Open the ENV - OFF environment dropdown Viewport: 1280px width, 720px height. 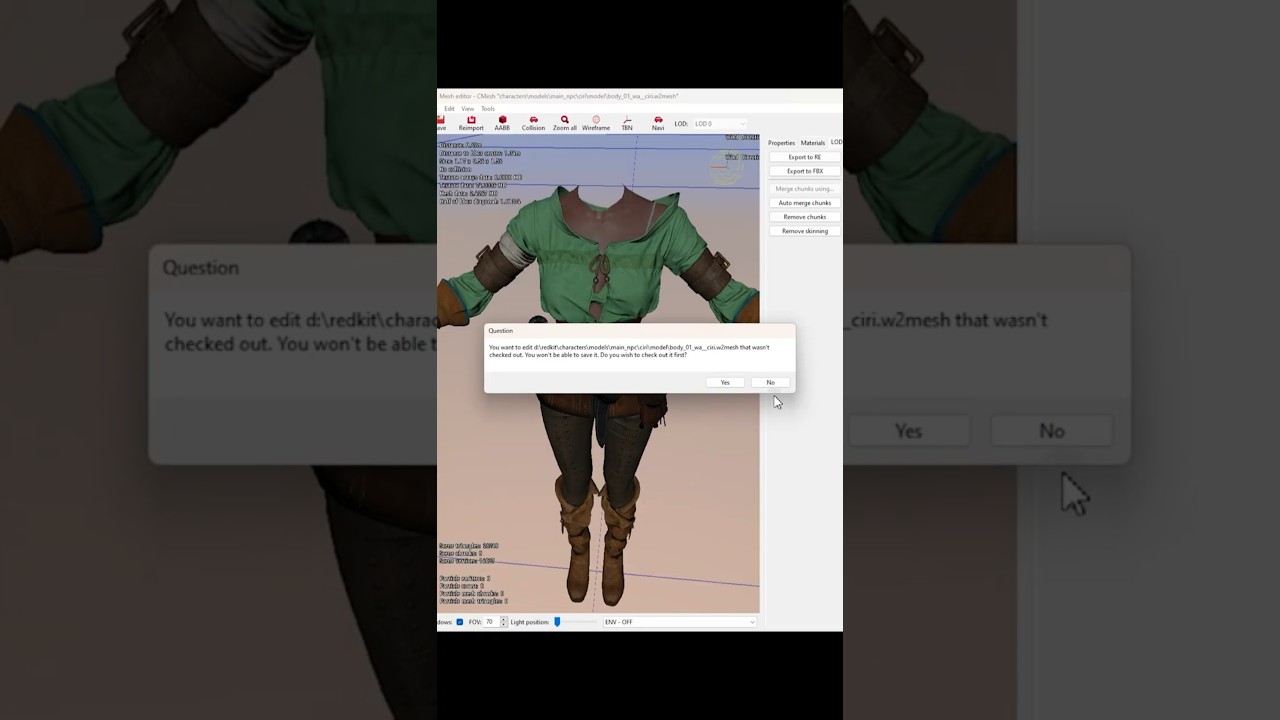coord(679,622)
